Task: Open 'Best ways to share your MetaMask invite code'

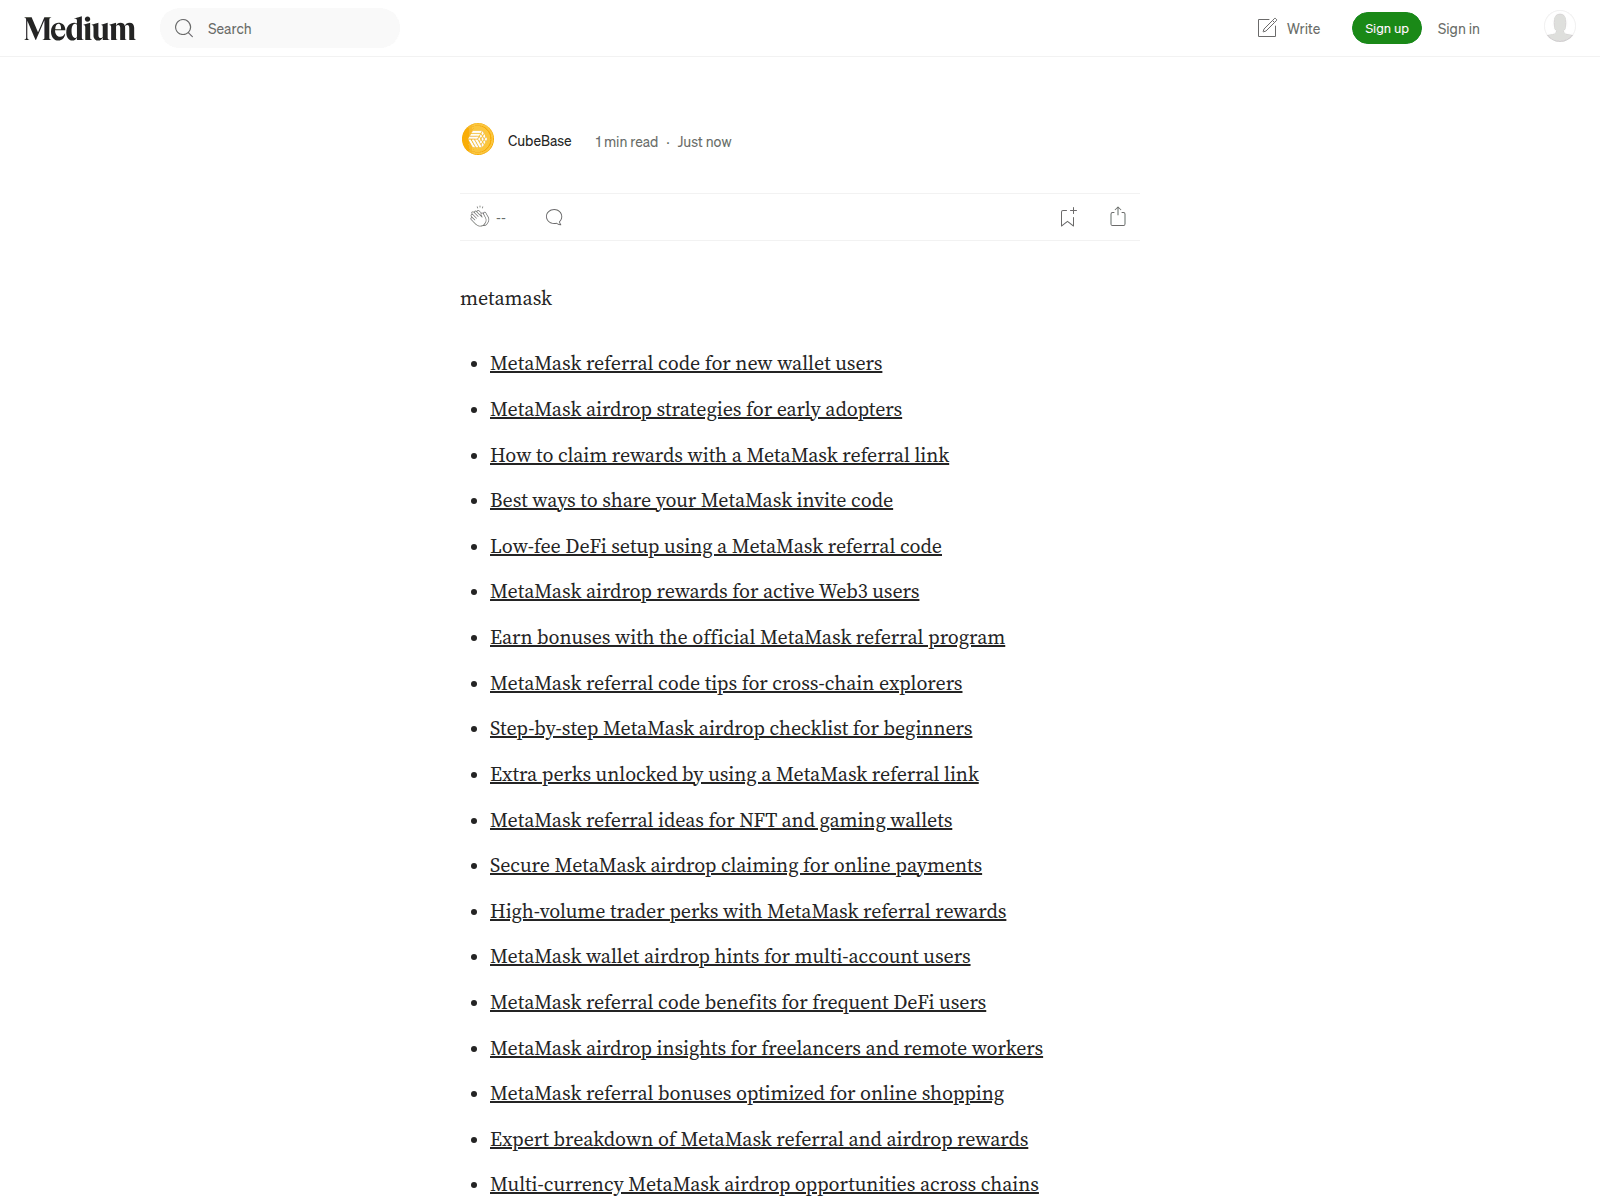Action: tap(691, 501)
